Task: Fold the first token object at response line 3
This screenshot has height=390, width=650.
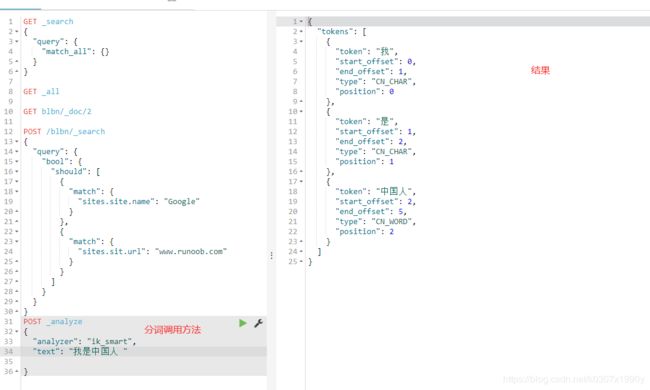Action: click(x=301, y=41)
